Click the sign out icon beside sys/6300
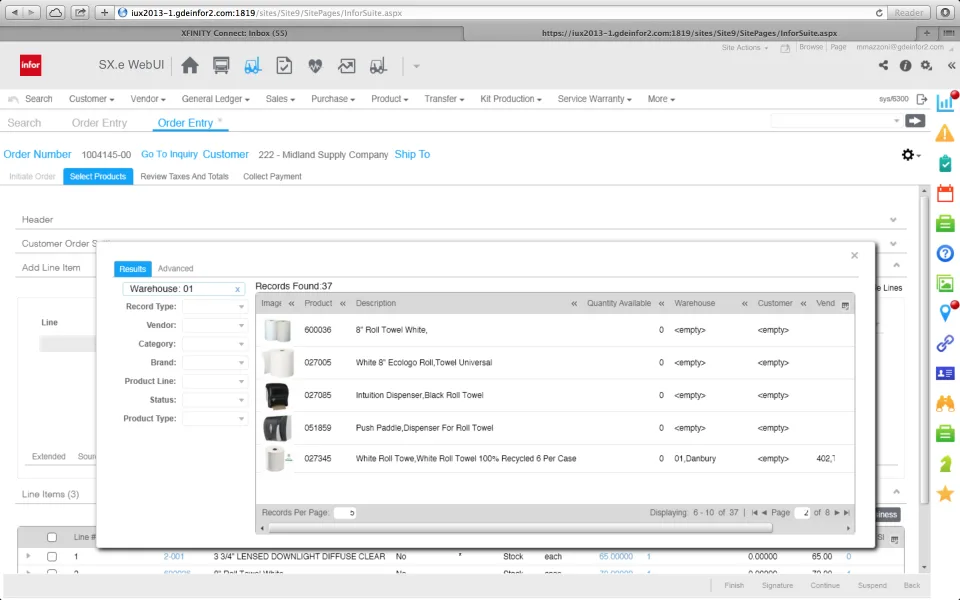960x600 pixels. (922, 99)
